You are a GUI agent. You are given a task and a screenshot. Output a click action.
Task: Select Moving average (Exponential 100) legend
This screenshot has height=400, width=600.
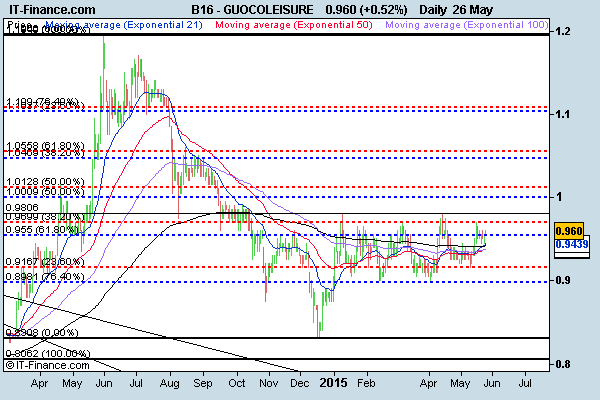tap(466, 25)
